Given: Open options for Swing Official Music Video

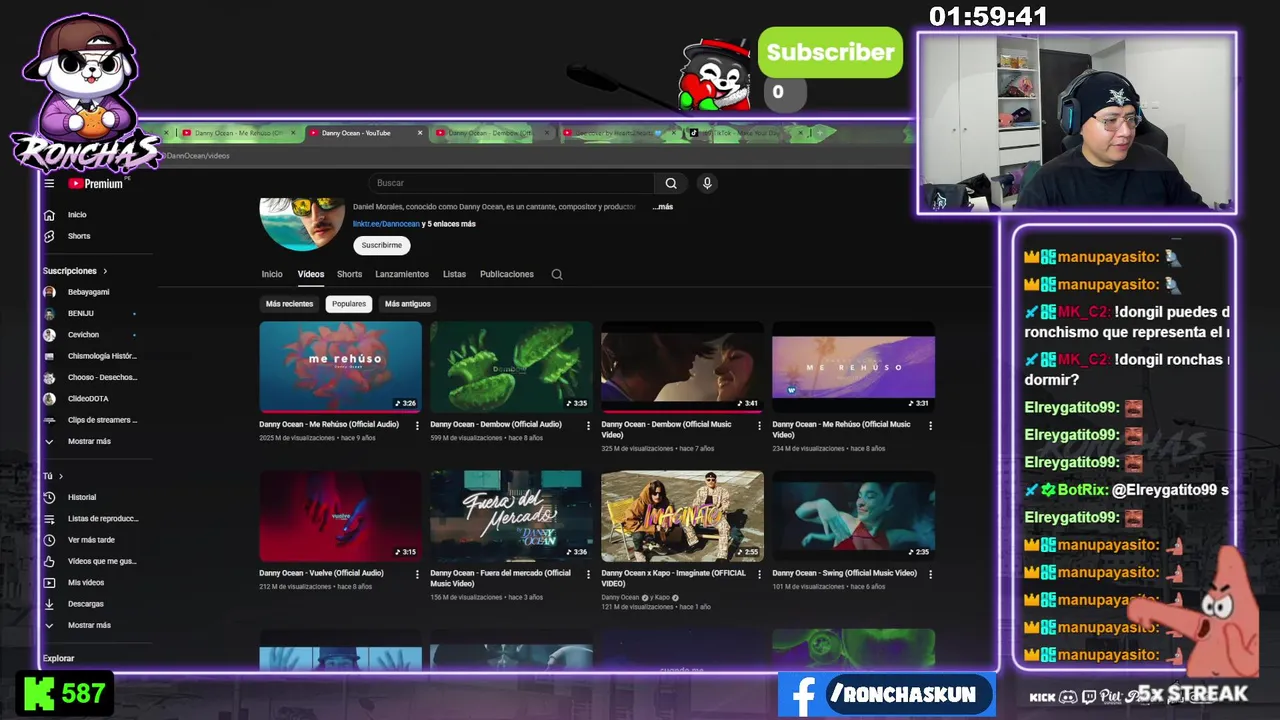Looking at the screenshot, I should tap(930, 574).
